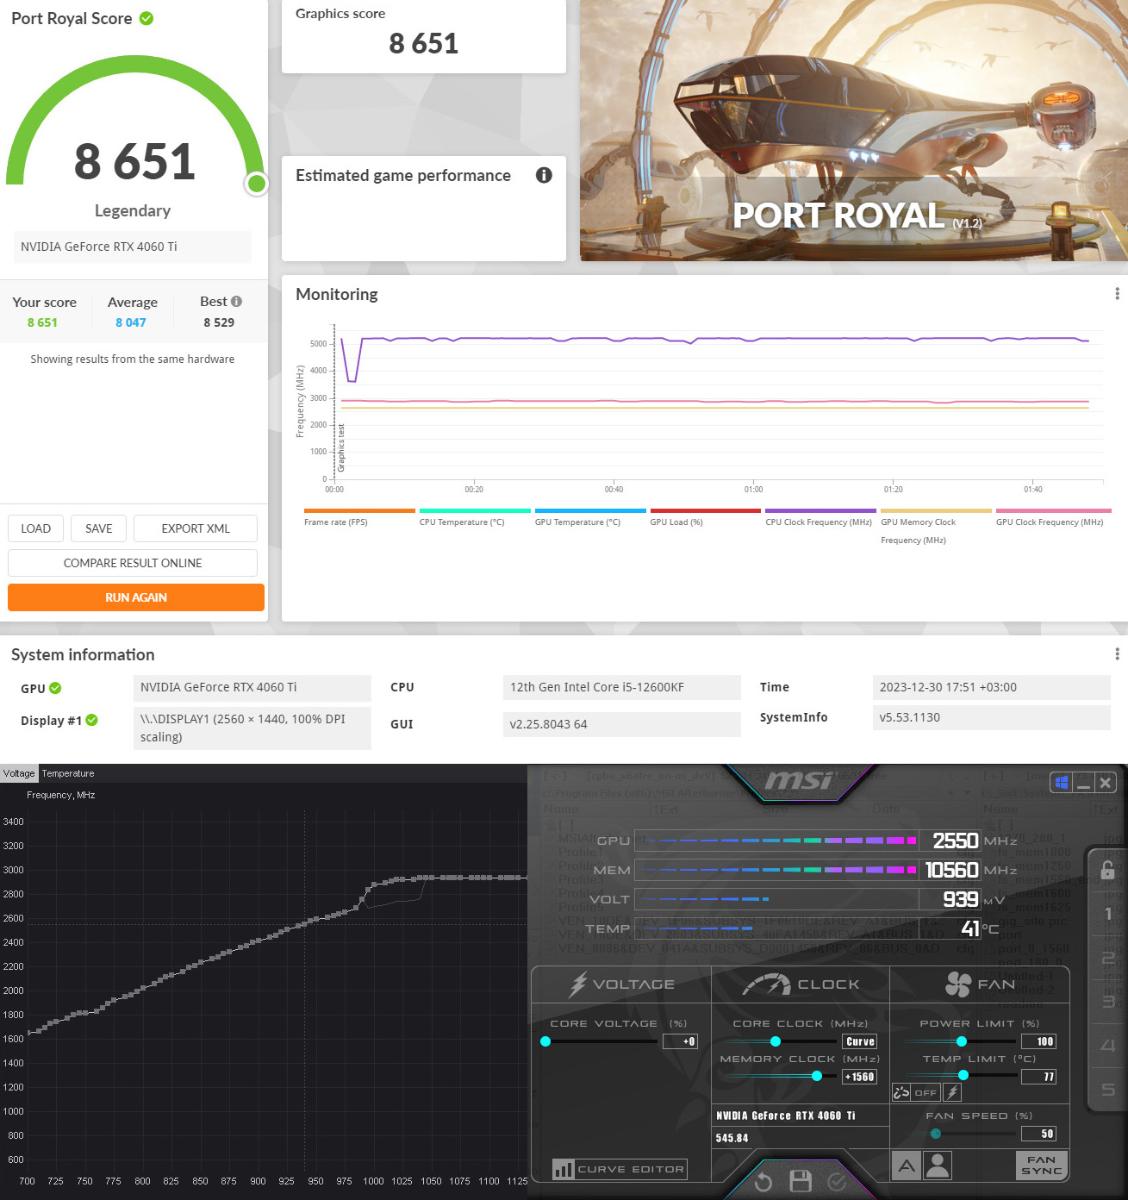Screen dimensions: 1128x1200
Task: Click the Temp Limit 77 value field
Action: pos(1039,1077)
